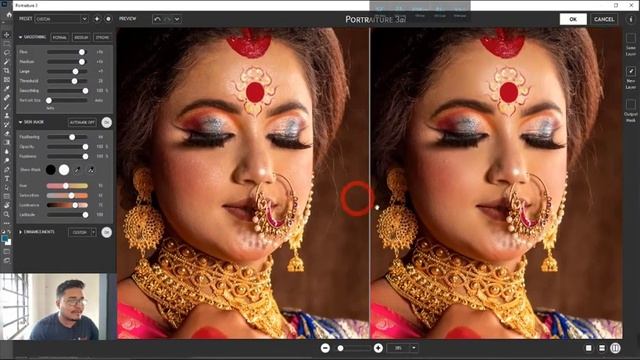Image resolution: width=640 pixels, height=360 pixels.
Task: Click the undo arrow icon
Action: click(x=157, y=19)
